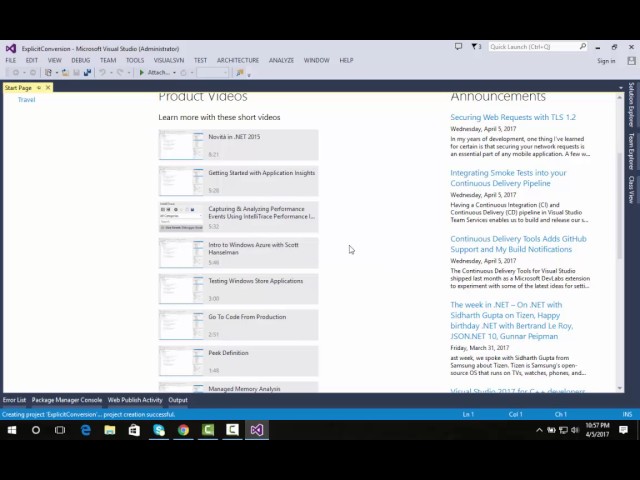This screenshot has height=480, width=640.
Task: Open the Team Explorer side tab
Action: point(631,151)
